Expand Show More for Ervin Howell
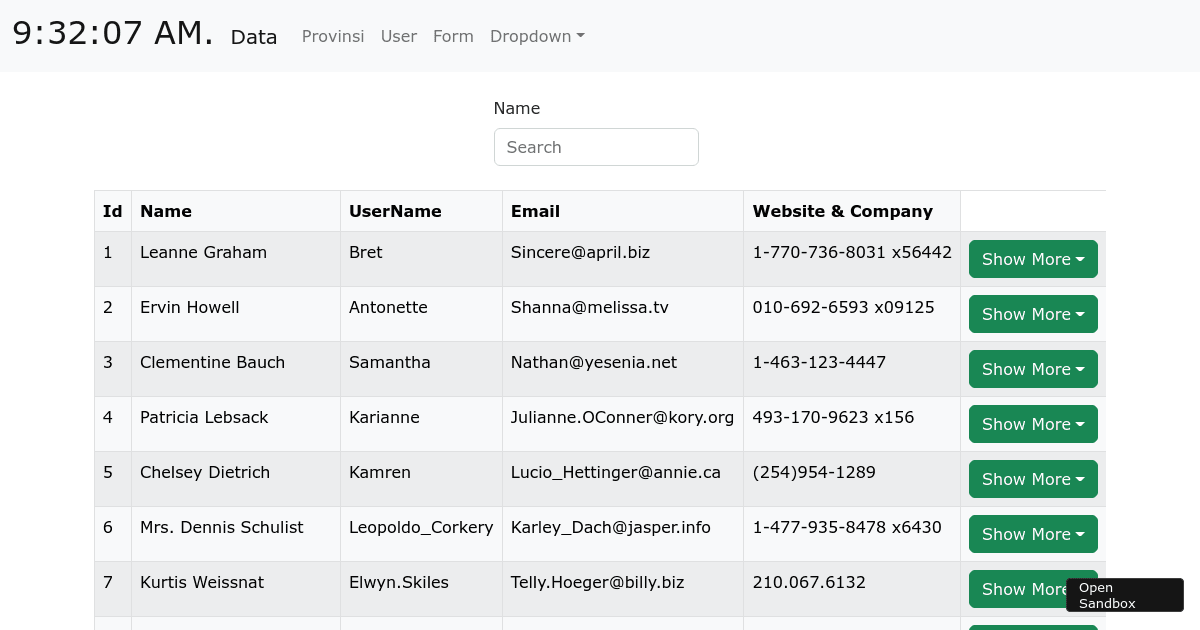The width and height of the screenshot is (1200, 630). click(1032, 314)
